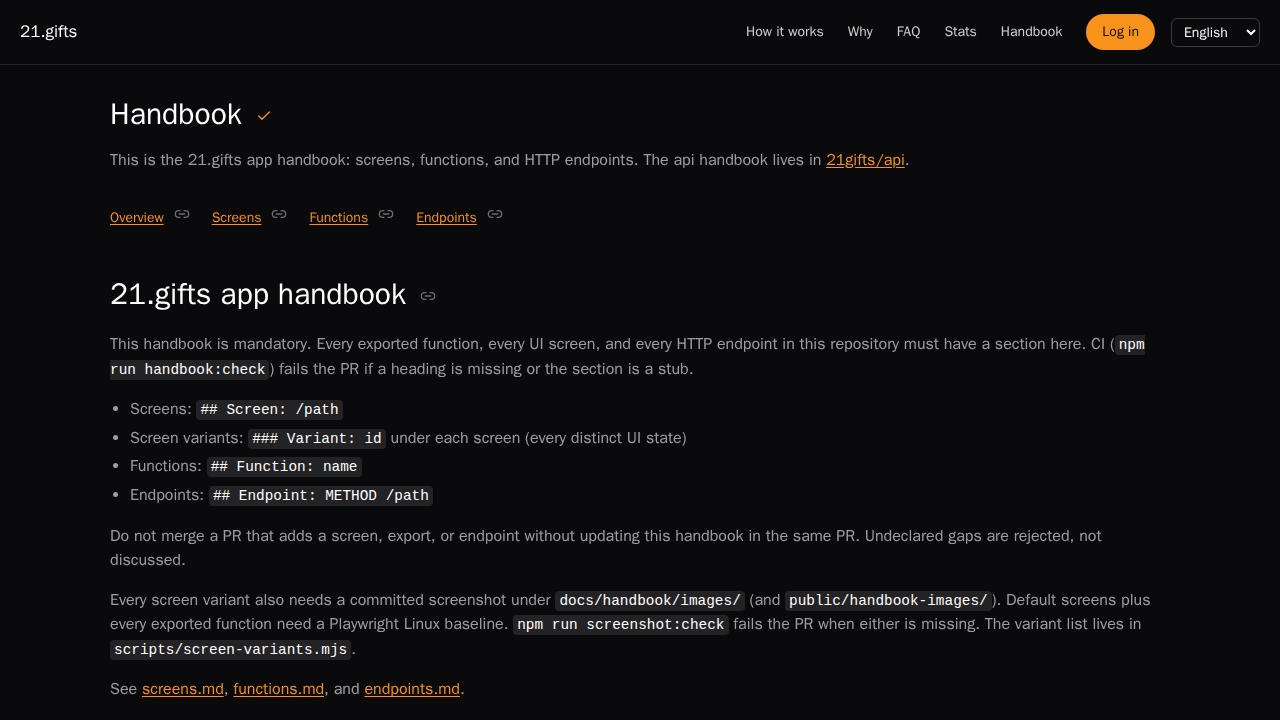
Task: Jump to the Functions section link
Action: 339,218
